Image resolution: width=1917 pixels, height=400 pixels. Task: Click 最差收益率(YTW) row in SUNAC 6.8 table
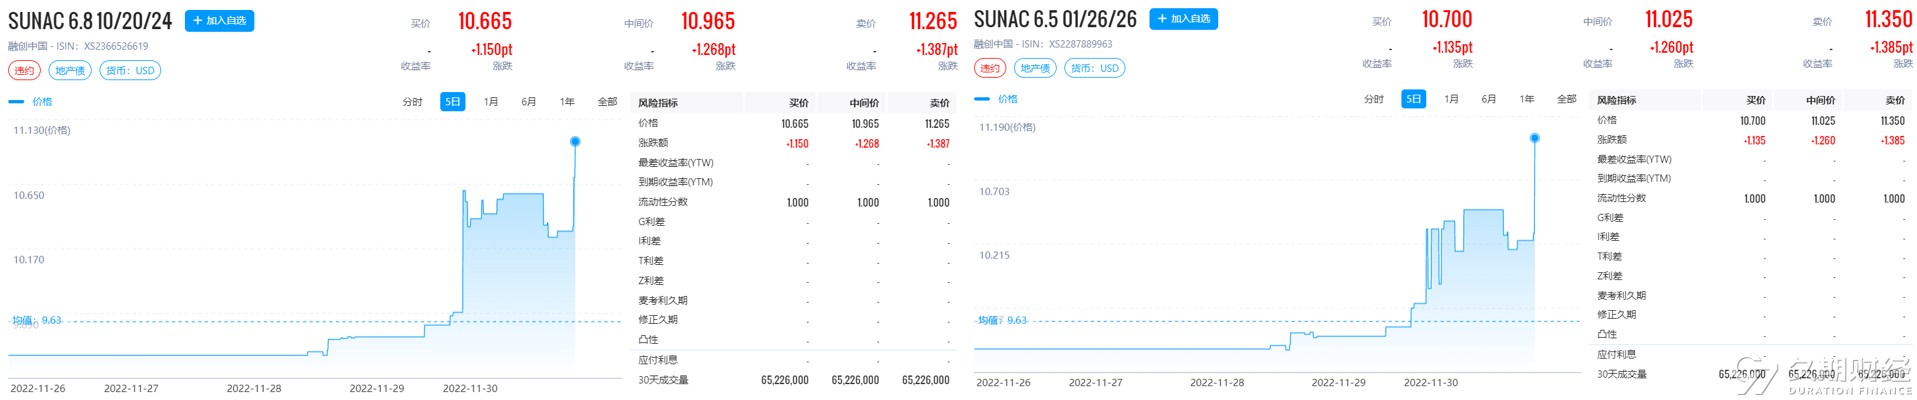coord(794,163)
